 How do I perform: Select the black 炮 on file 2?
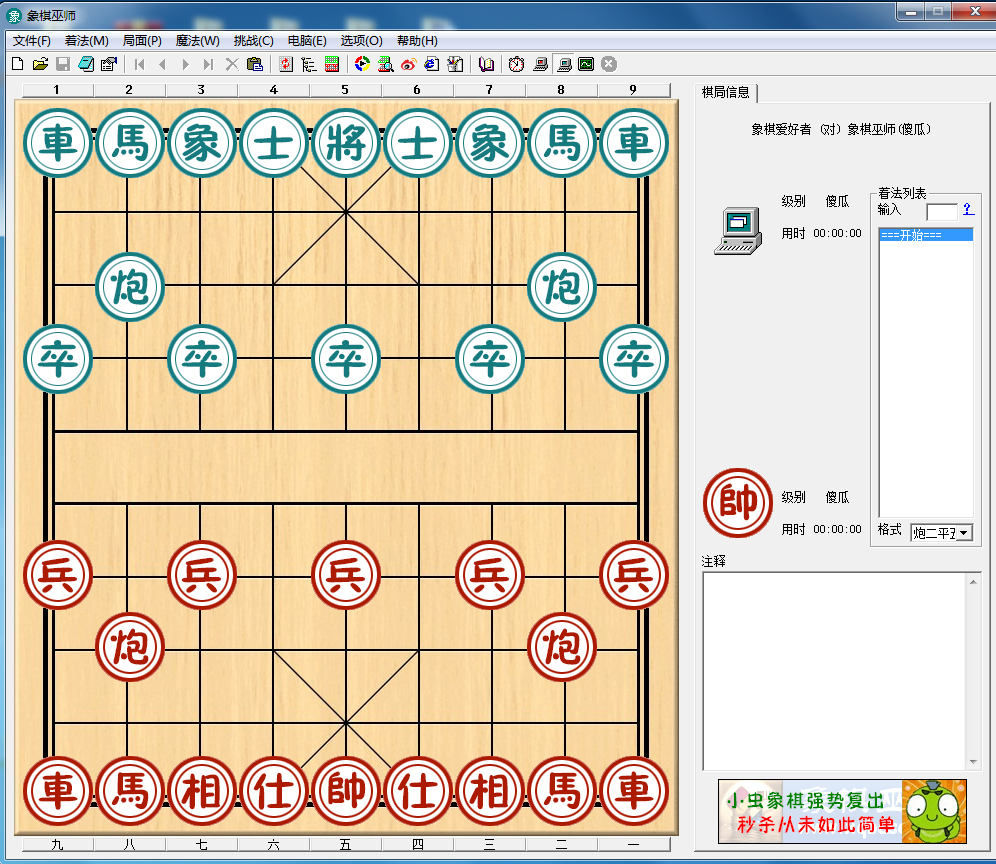[x=130, y=287]
